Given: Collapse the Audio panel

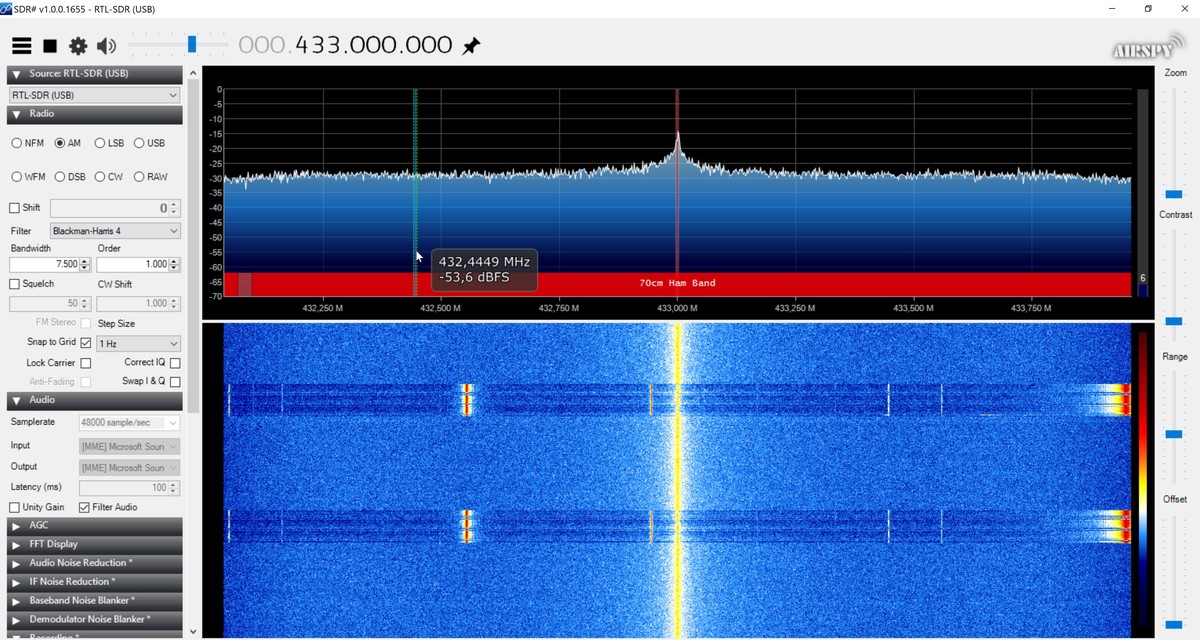Looking at the screenshot, I should (95, 400).
